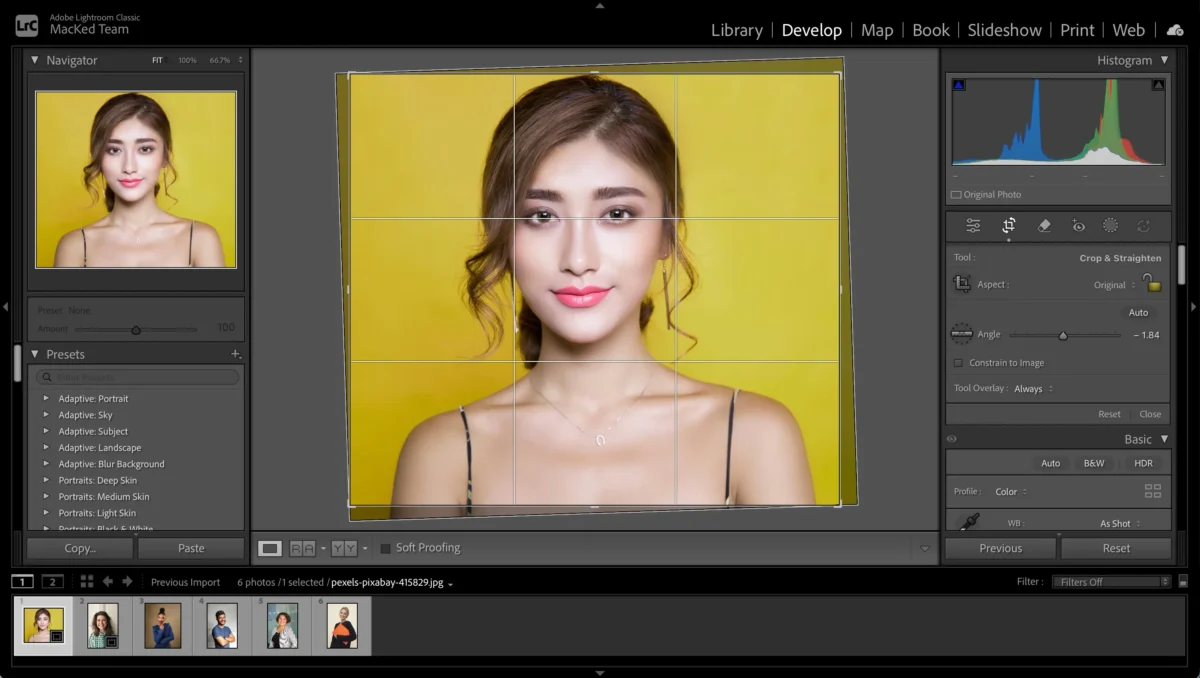Click the Auto straighten button

coord(1138,312)
